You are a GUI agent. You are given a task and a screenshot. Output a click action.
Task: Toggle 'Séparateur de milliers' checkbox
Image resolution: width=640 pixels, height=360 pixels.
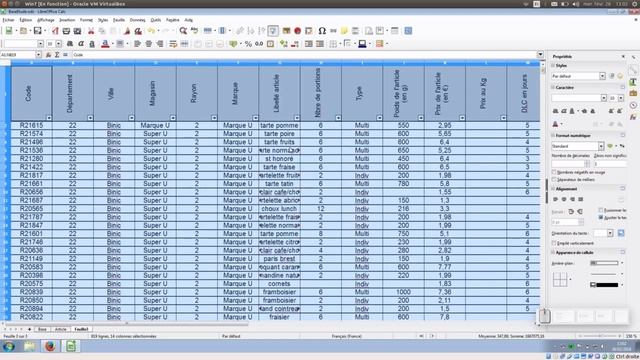click(x=554, y=180)
